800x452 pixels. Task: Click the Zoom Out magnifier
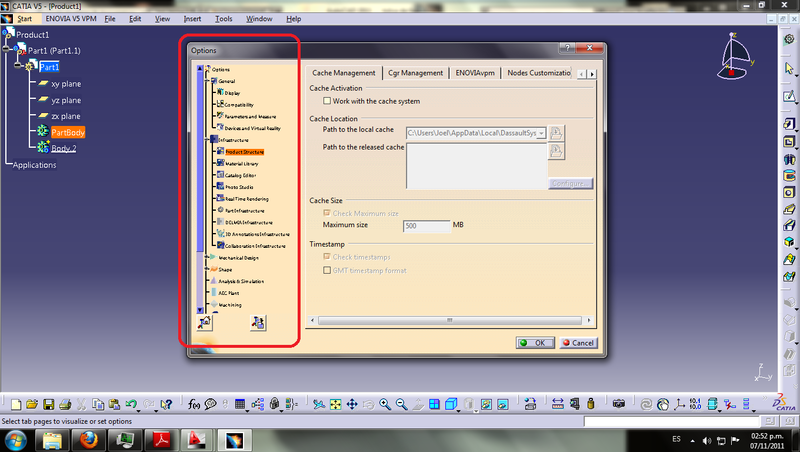tap(402, 405)
